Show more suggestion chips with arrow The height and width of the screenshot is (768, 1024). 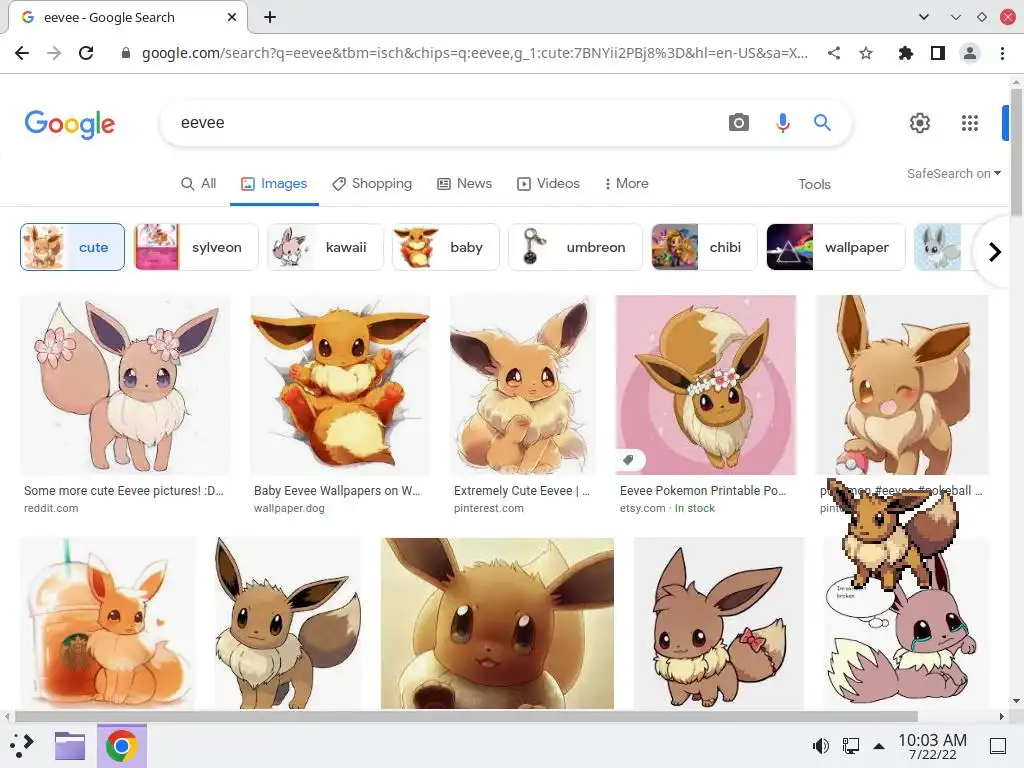pyautogui.click(x=994, y=251)
